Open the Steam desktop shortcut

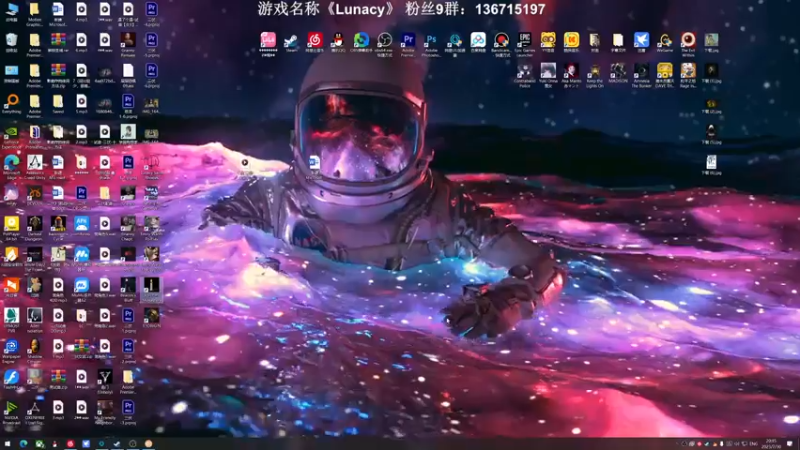291,43
